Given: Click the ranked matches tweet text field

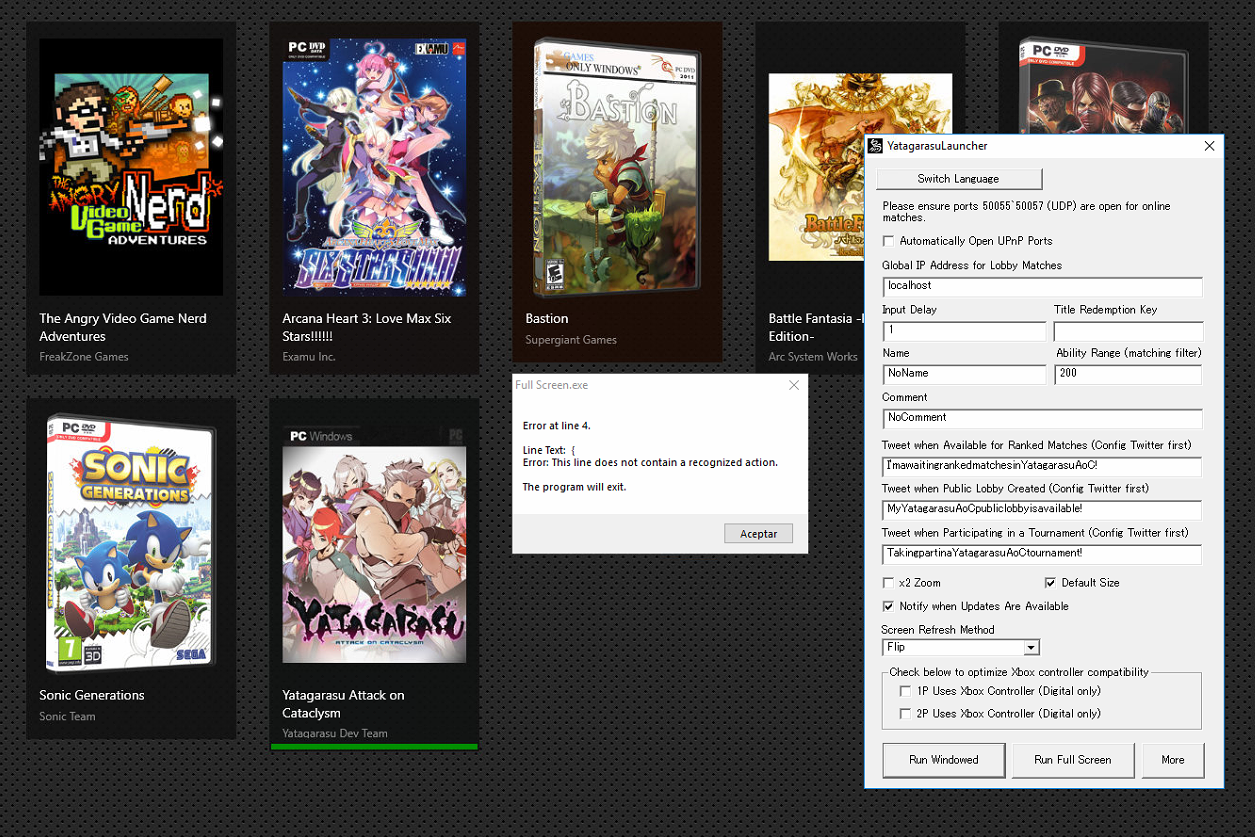Looking at the screenshot, I should [x=1042, y=467].
